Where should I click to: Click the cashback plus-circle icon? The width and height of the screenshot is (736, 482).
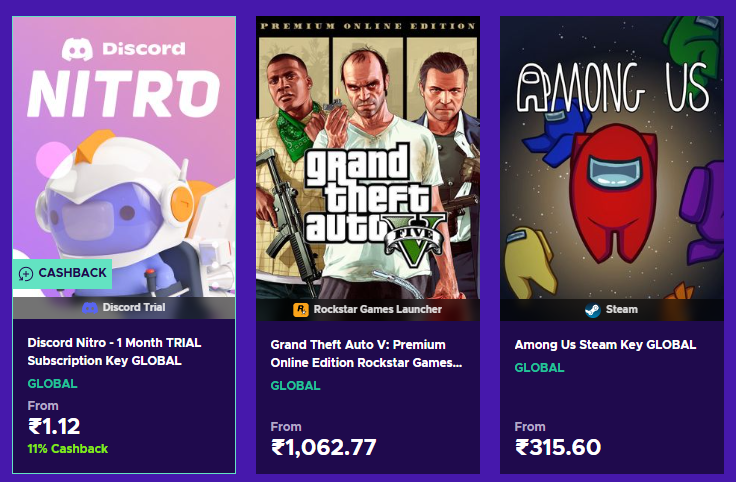26,274
